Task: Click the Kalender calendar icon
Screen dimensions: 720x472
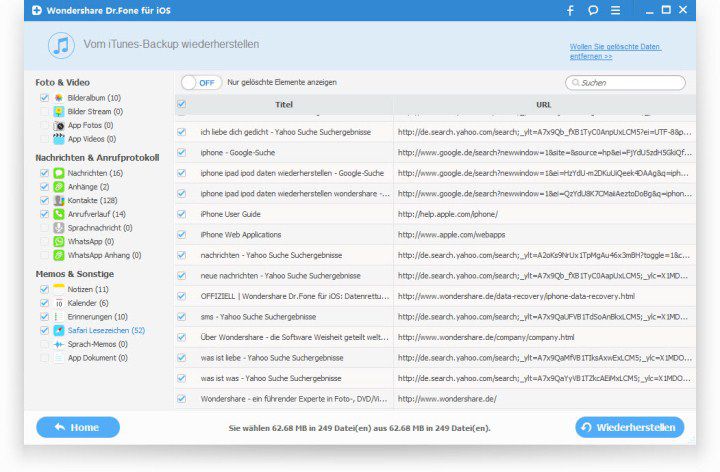Action: (59, 303)
